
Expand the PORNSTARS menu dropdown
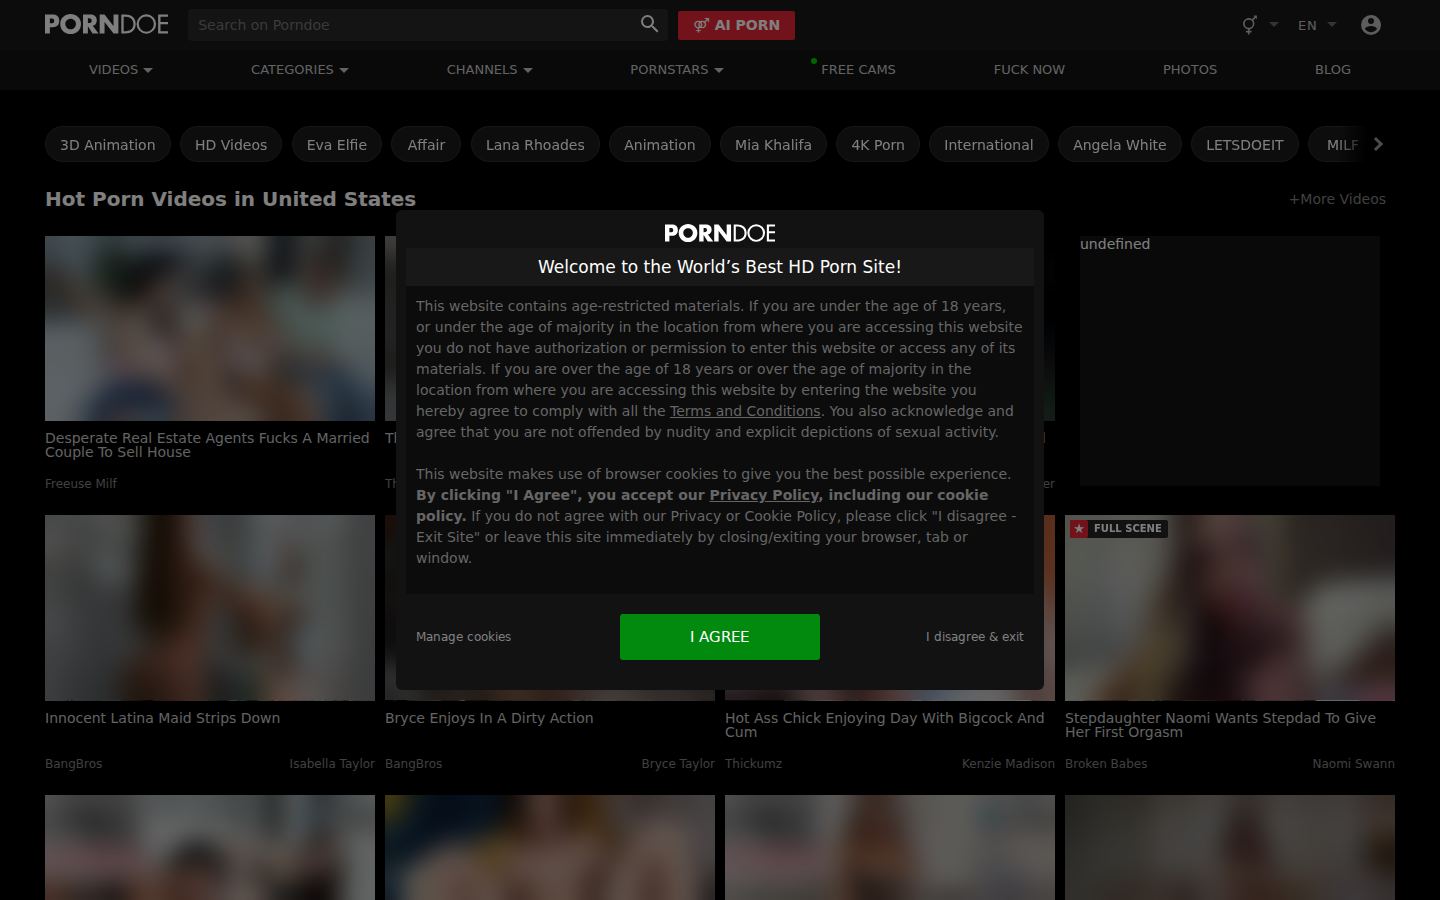click(677, 69)
